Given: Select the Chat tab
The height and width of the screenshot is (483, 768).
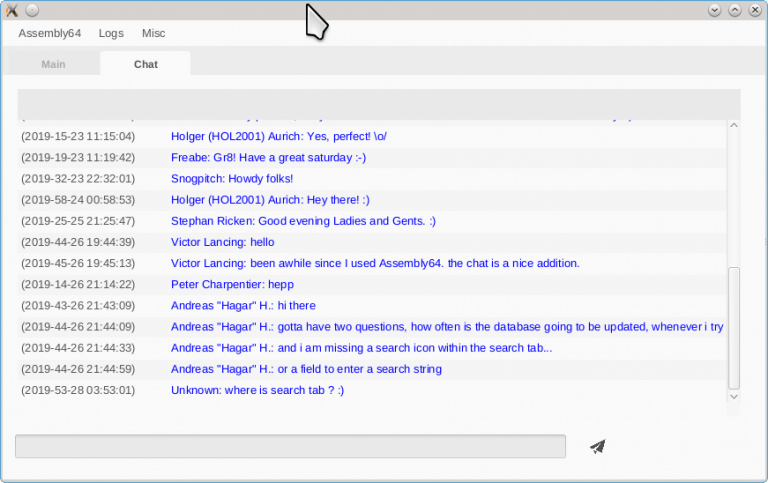Looking at the screenshot, I should click(145, 64).
